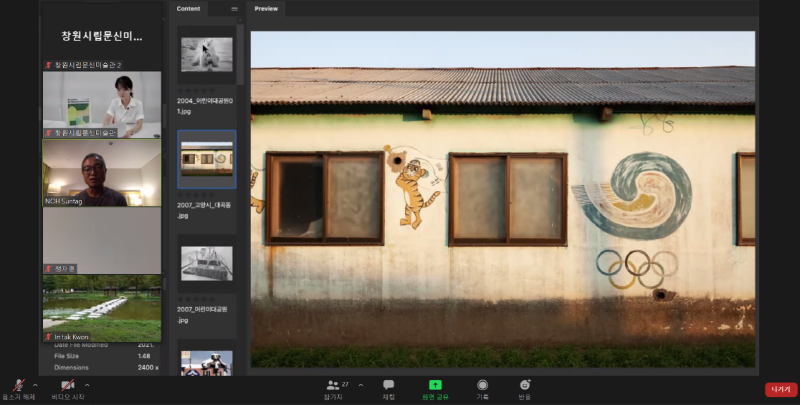The height and width of the screenshot is (405, 800).
Task: Click the record button
Action: 482,390
